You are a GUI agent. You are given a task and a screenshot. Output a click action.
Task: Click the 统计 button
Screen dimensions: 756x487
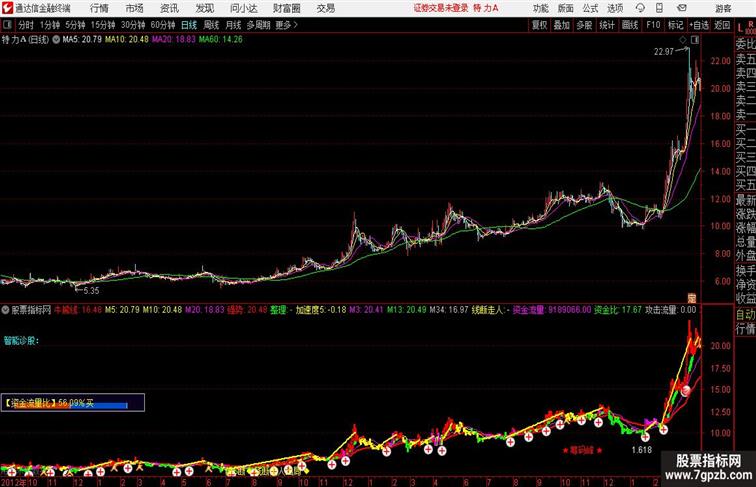pyautogui.click(x=607, y=25)
